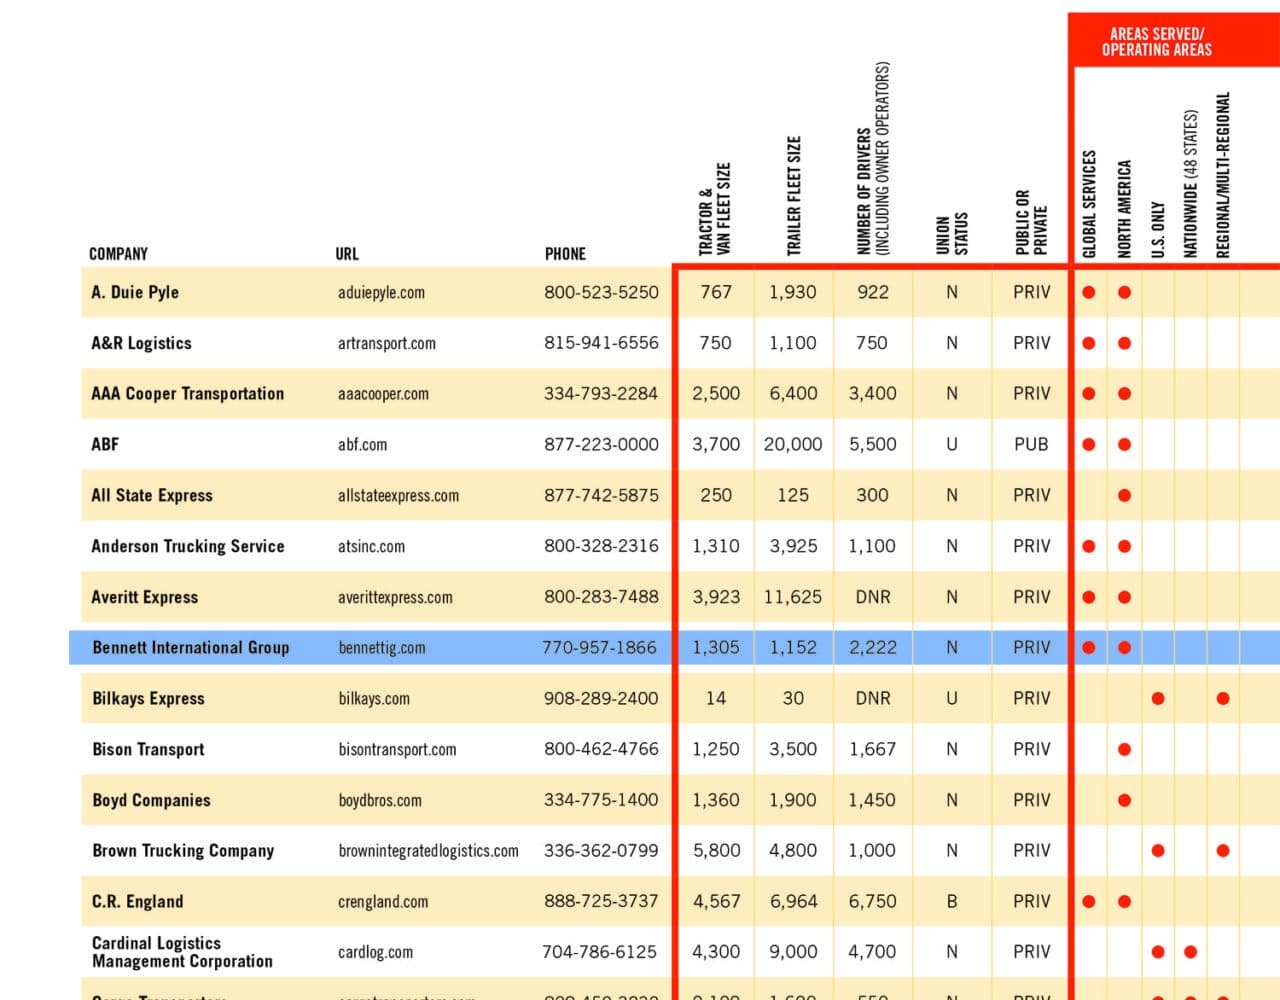Viewport: 1280px width, 1000px height.
Task: Open bennettig.com in highlighted row
Action: click(382, 648)
